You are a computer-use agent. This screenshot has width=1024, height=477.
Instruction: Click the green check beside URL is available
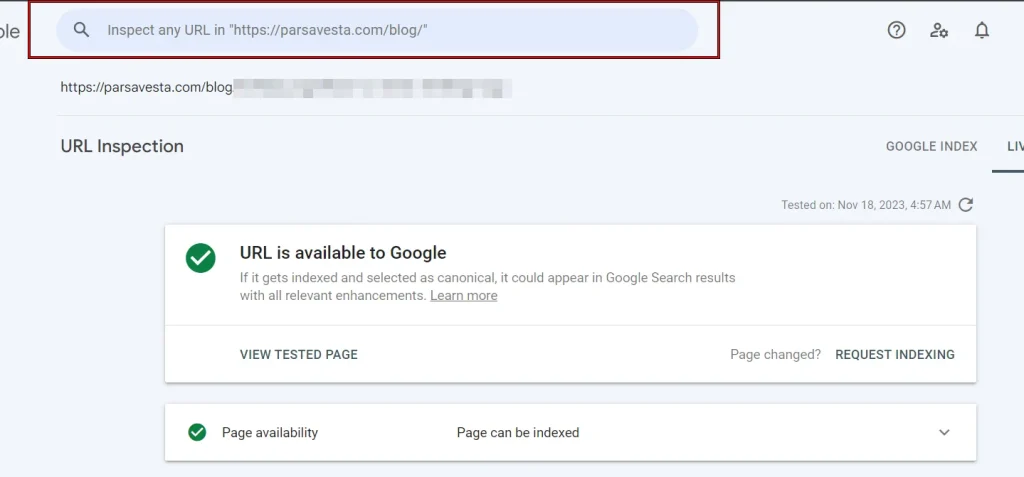(x=200, y=258)
